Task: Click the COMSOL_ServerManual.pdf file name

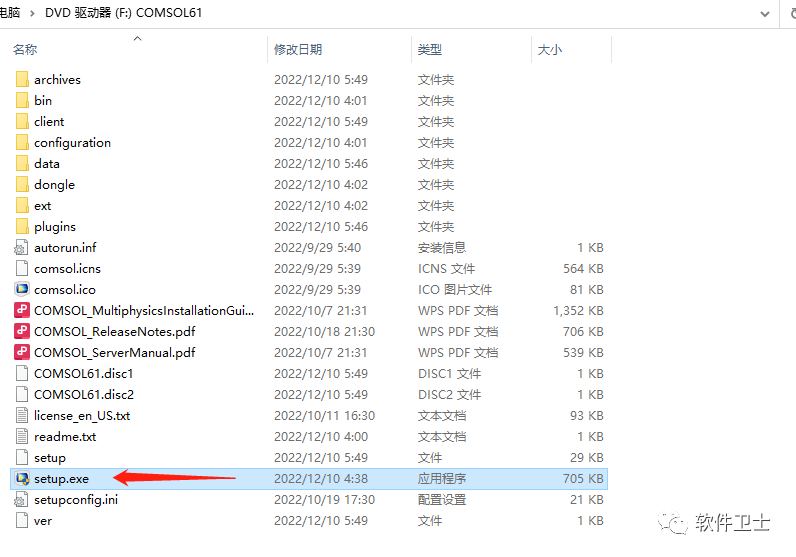Action: coord(115,352)
